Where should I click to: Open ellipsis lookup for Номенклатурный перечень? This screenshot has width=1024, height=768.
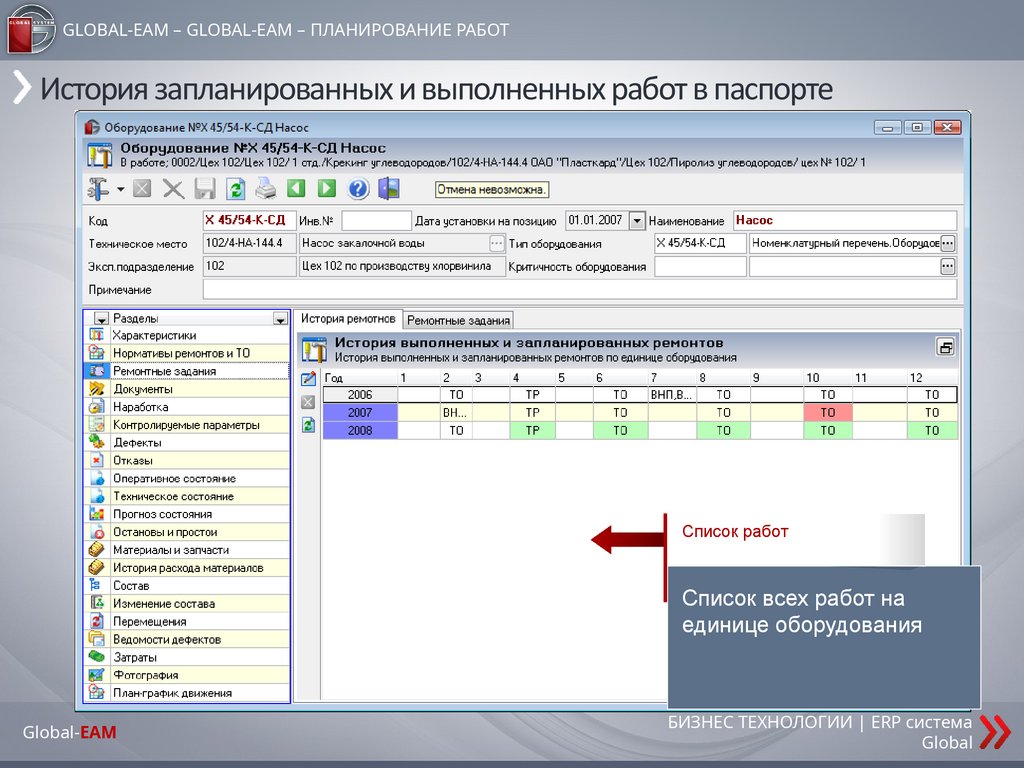point(948,244)
